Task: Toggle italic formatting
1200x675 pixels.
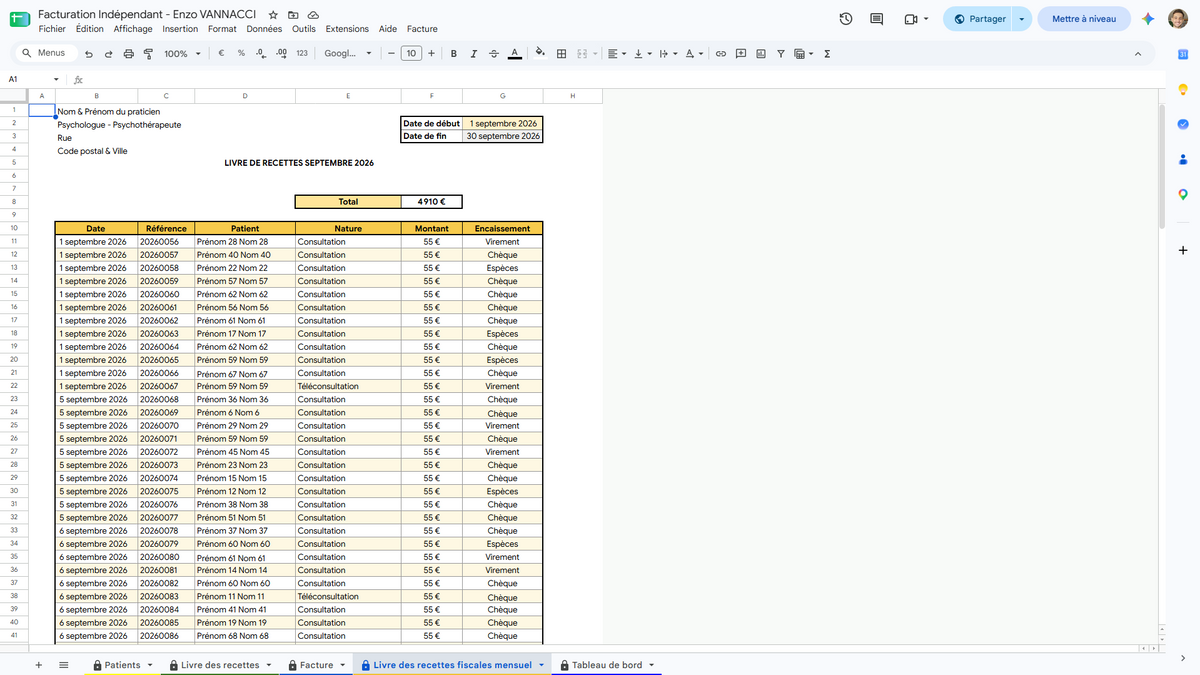Action: 474,54
